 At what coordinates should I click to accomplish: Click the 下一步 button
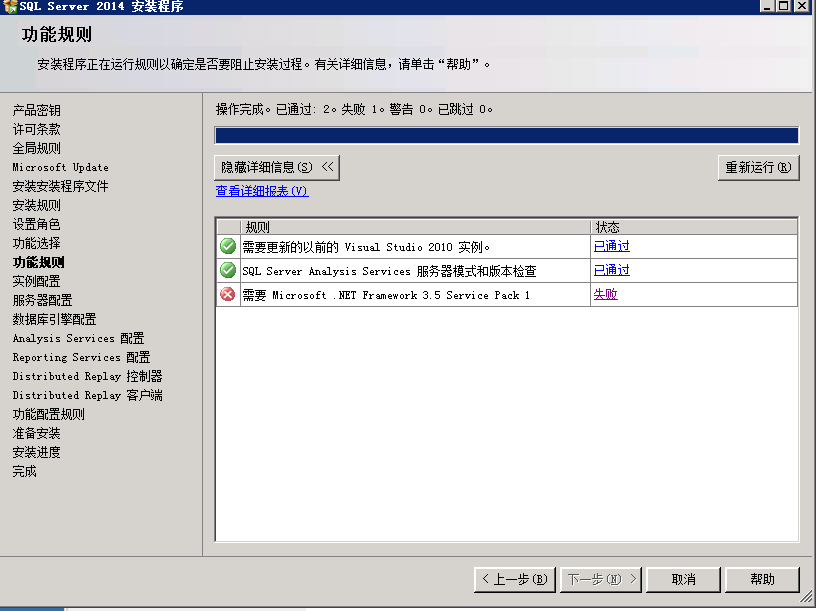tap(601, 579)
